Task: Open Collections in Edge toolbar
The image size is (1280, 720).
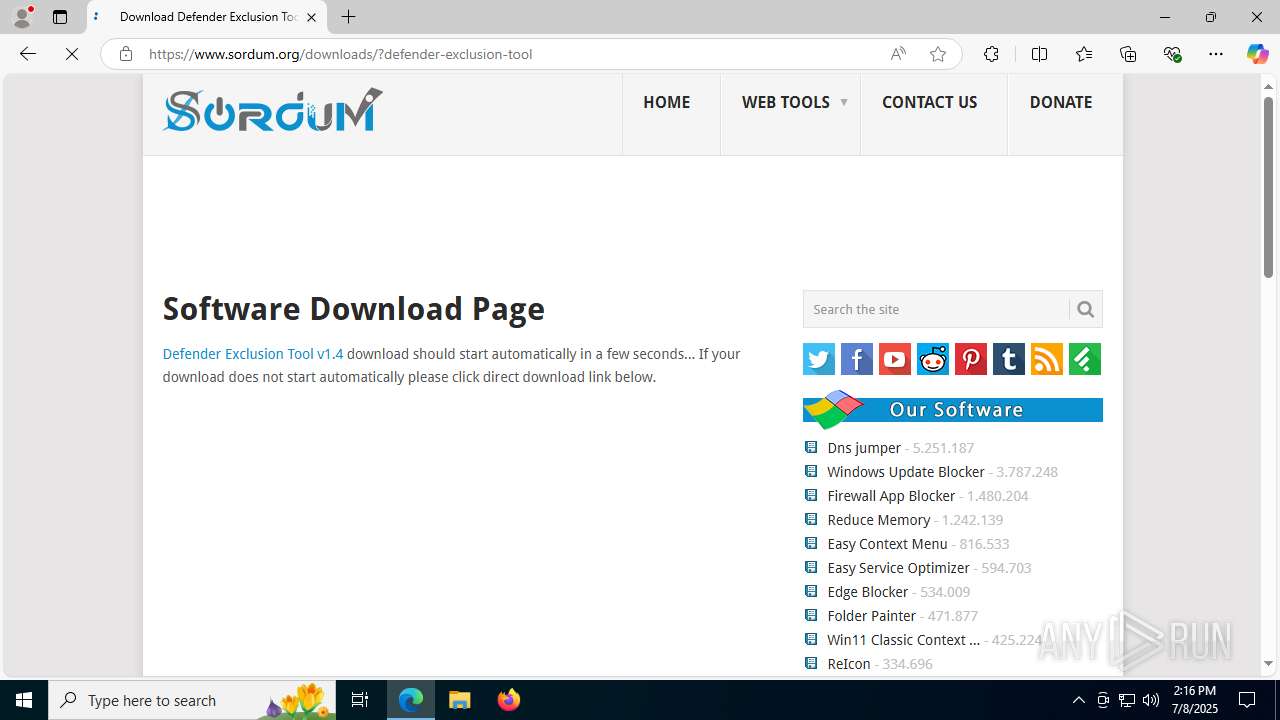Action: tap(1128, 54)
